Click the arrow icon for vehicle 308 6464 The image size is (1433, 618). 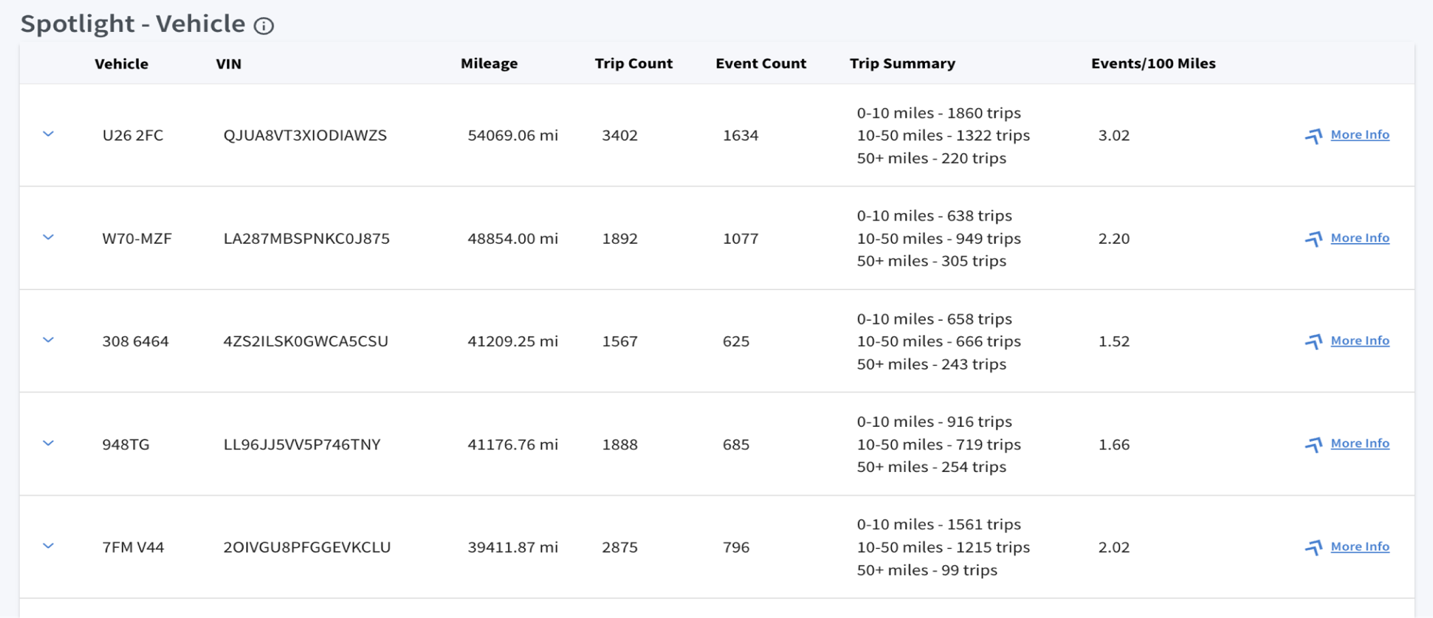click(1314, 342)
